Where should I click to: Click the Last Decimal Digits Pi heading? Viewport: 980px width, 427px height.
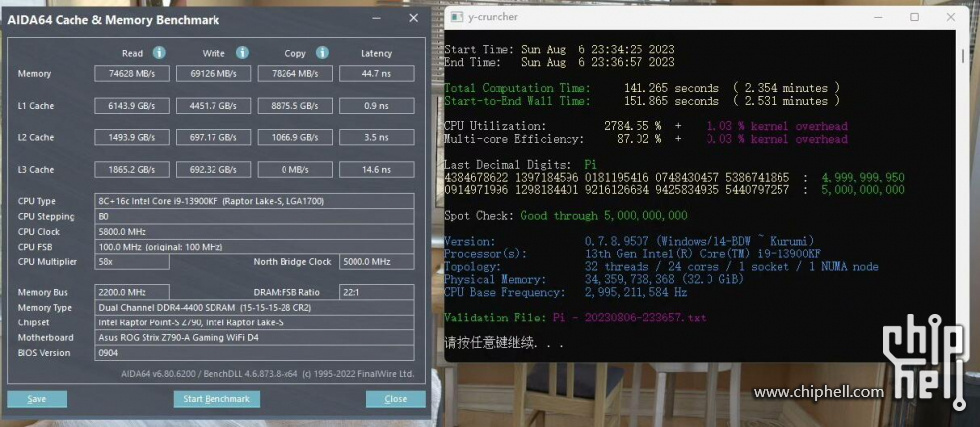pyautogui.click(x=520, y=164)
